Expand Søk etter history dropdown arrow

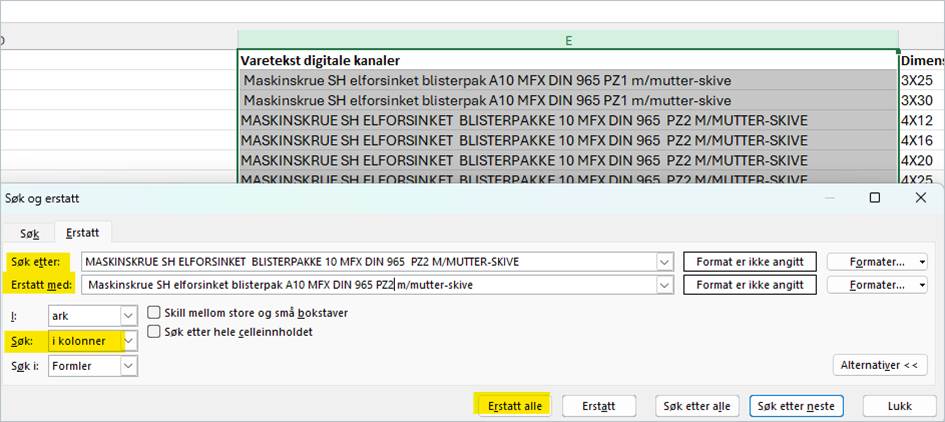(x=665, y=262)
